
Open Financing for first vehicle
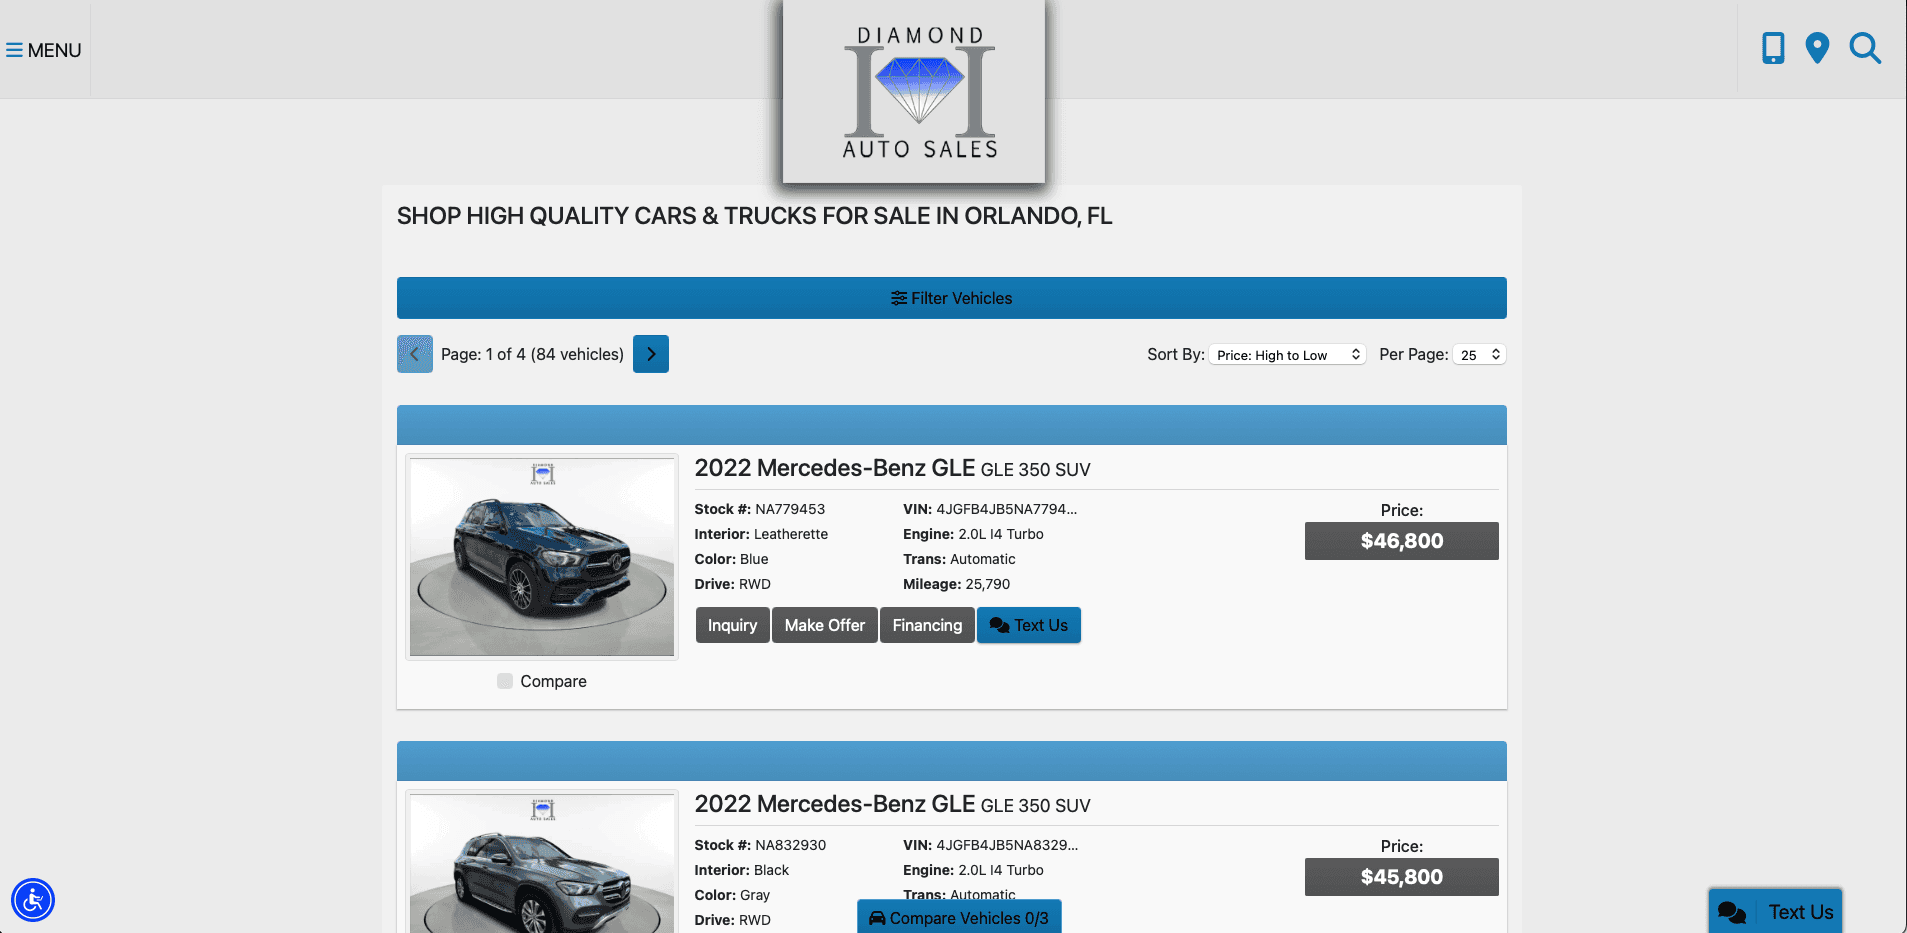pos(927,625)
